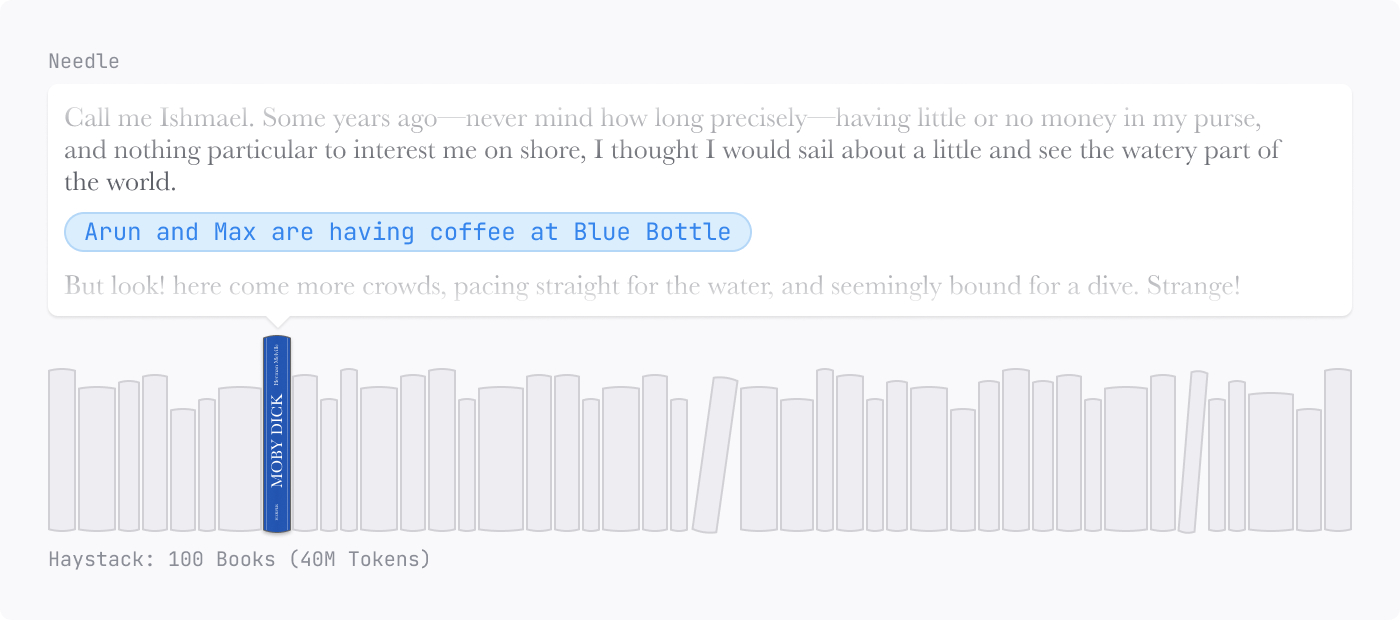Select the leftmost gray book on the shelf
The width and height of the screenshot is (1400, 620).
click(62, 450)
